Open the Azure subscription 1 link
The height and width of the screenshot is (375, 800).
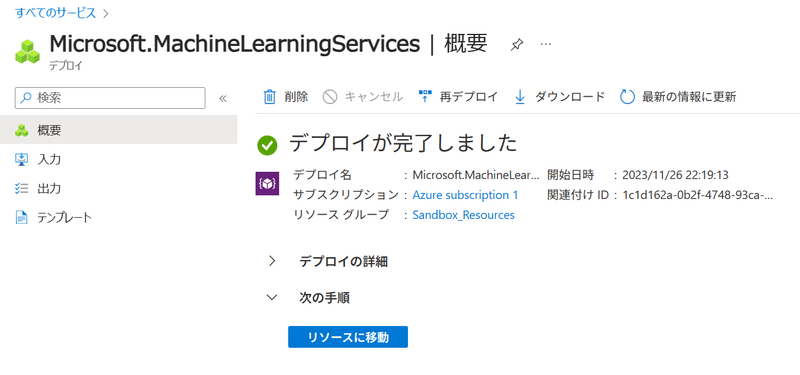[x=465, y=195]
